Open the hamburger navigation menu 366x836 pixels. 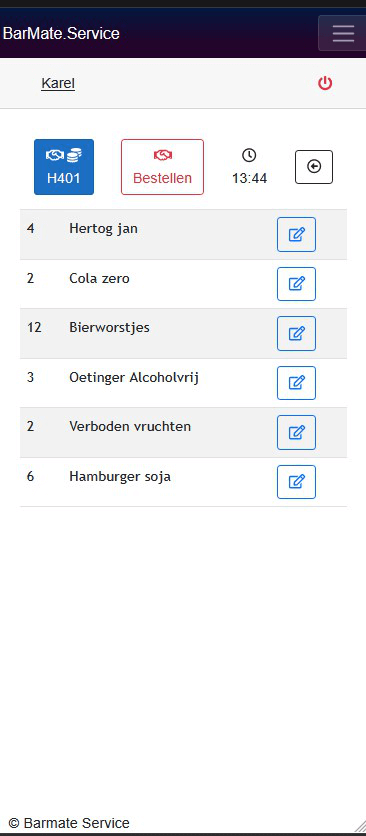343,33
